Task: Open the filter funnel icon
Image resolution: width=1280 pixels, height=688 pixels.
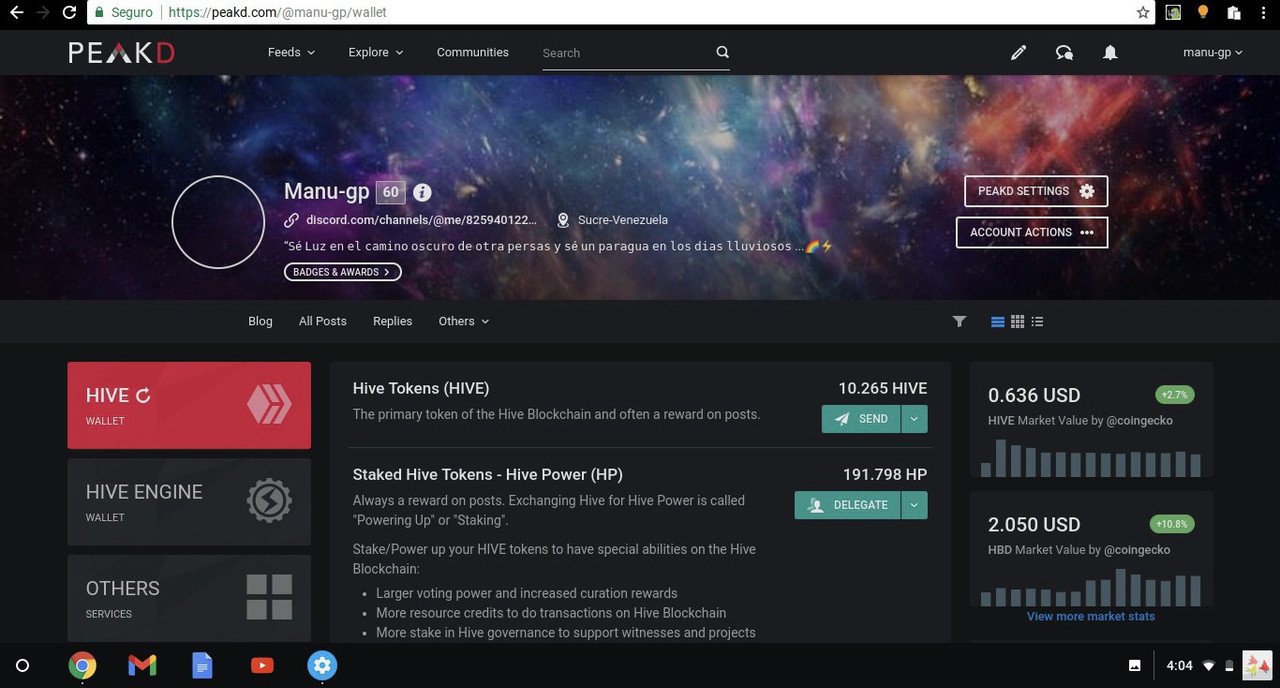Action: (x=959, y=321)
